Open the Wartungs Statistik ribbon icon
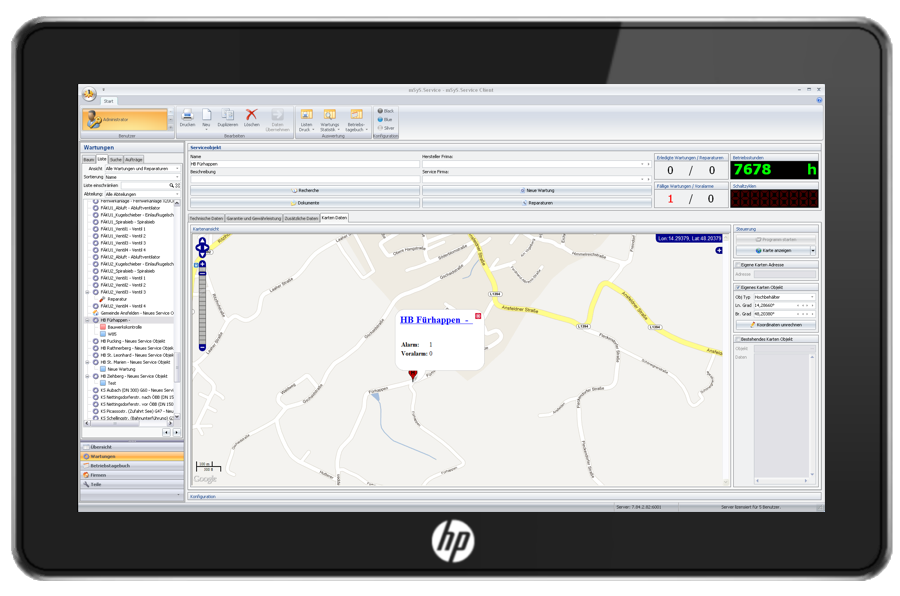The height and width of the screenshot is (596, 900). [330, 115]
